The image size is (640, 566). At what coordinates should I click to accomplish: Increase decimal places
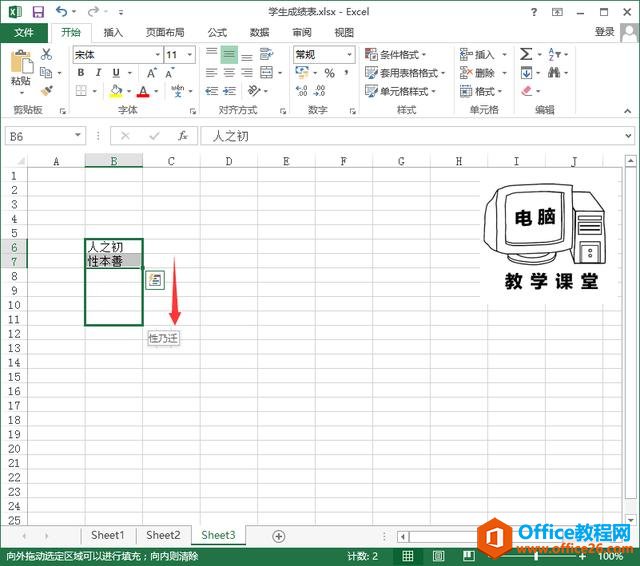[x=301, y=91]
